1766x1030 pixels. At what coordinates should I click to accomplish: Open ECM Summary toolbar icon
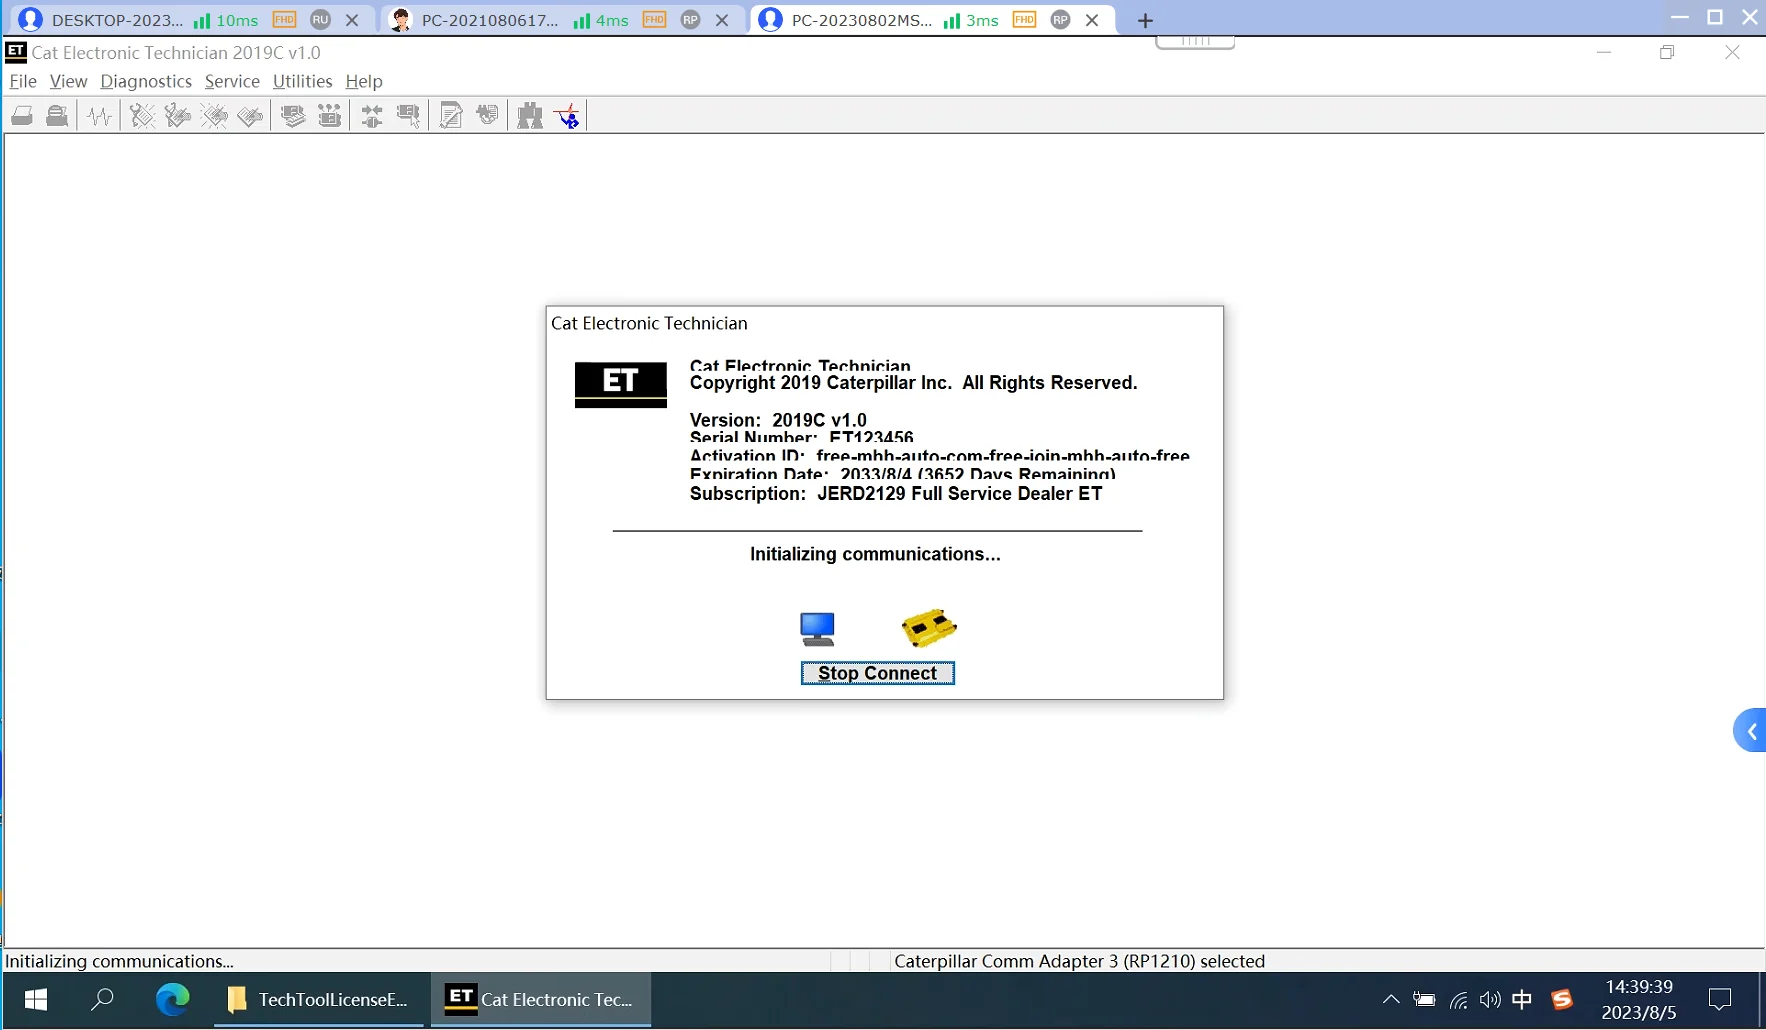pyautogui.click(x=293, y=116)
